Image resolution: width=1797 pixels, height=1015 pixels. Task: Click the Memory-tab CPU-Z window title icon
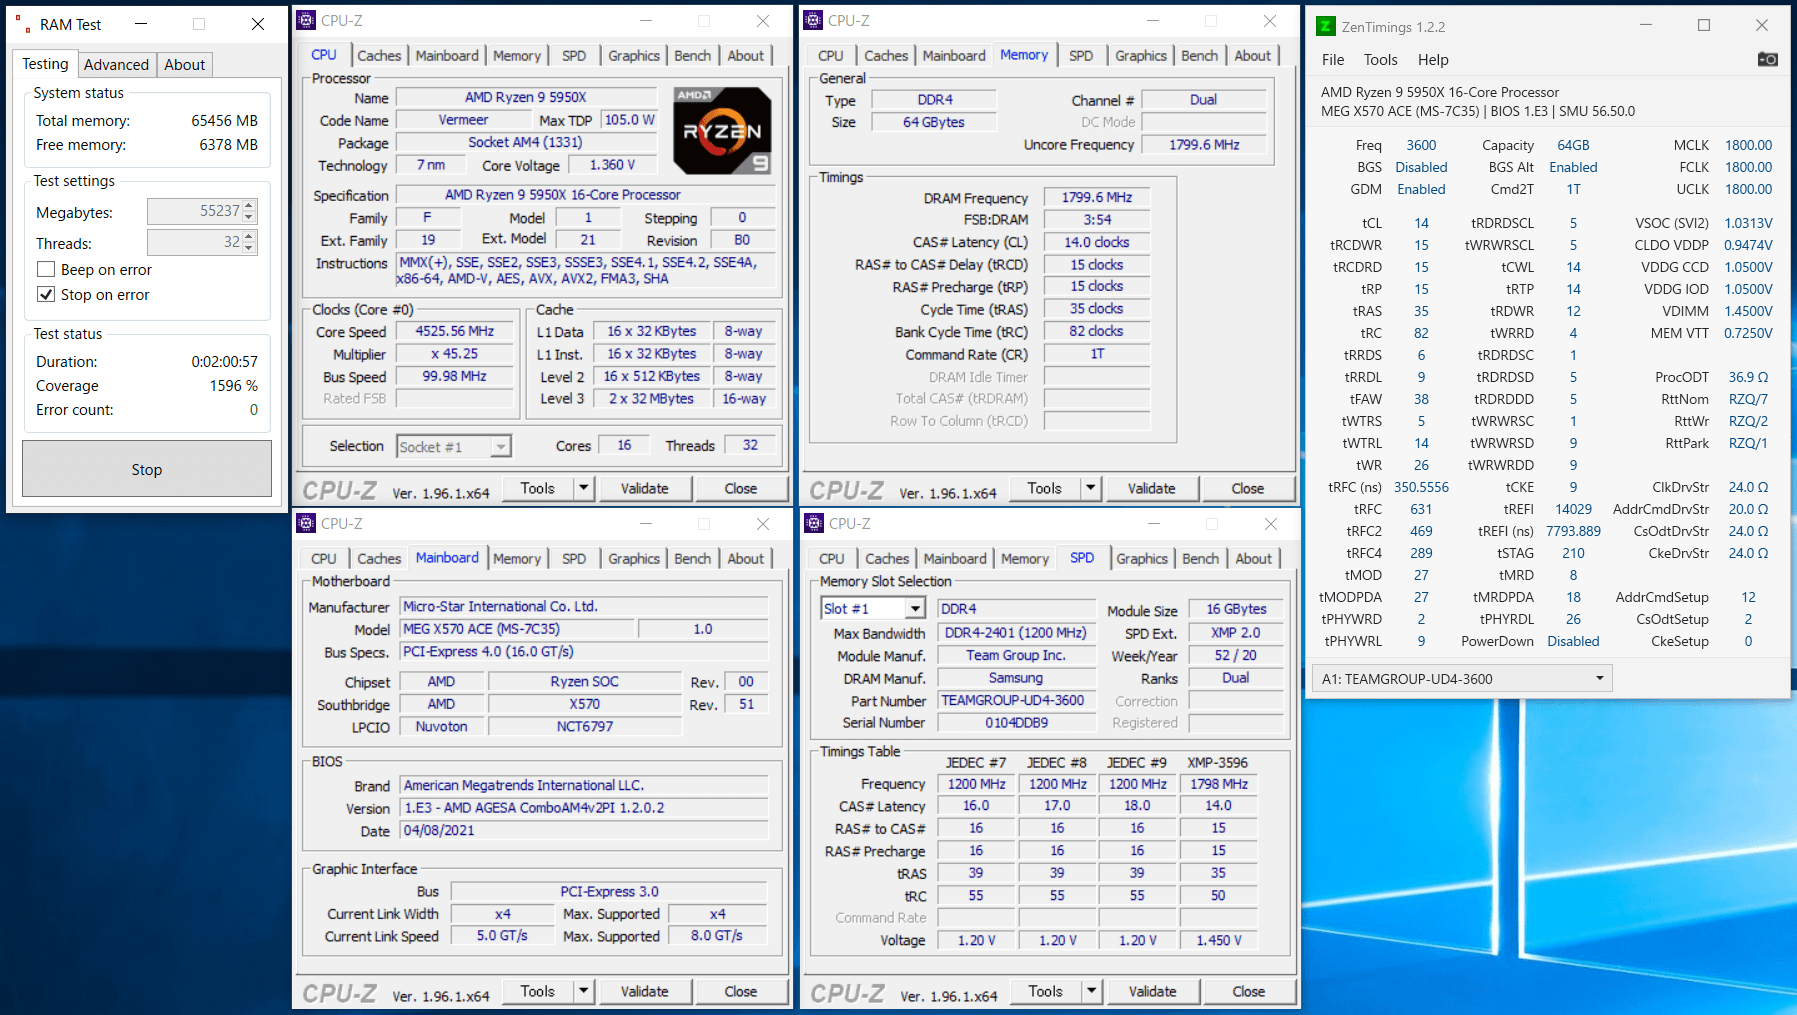coord(814,20)
